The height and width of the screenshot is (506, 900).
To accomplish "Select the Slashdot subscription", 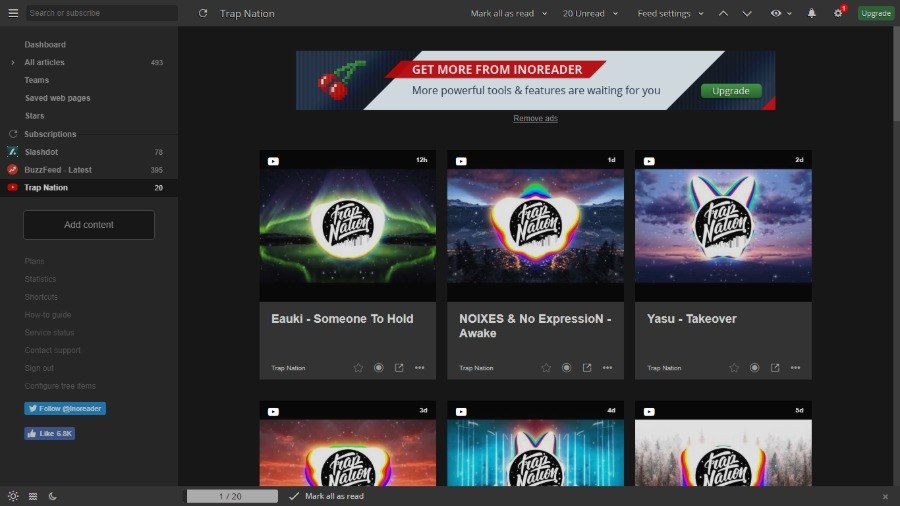I will pyautogui.click(x=40, y=152).
